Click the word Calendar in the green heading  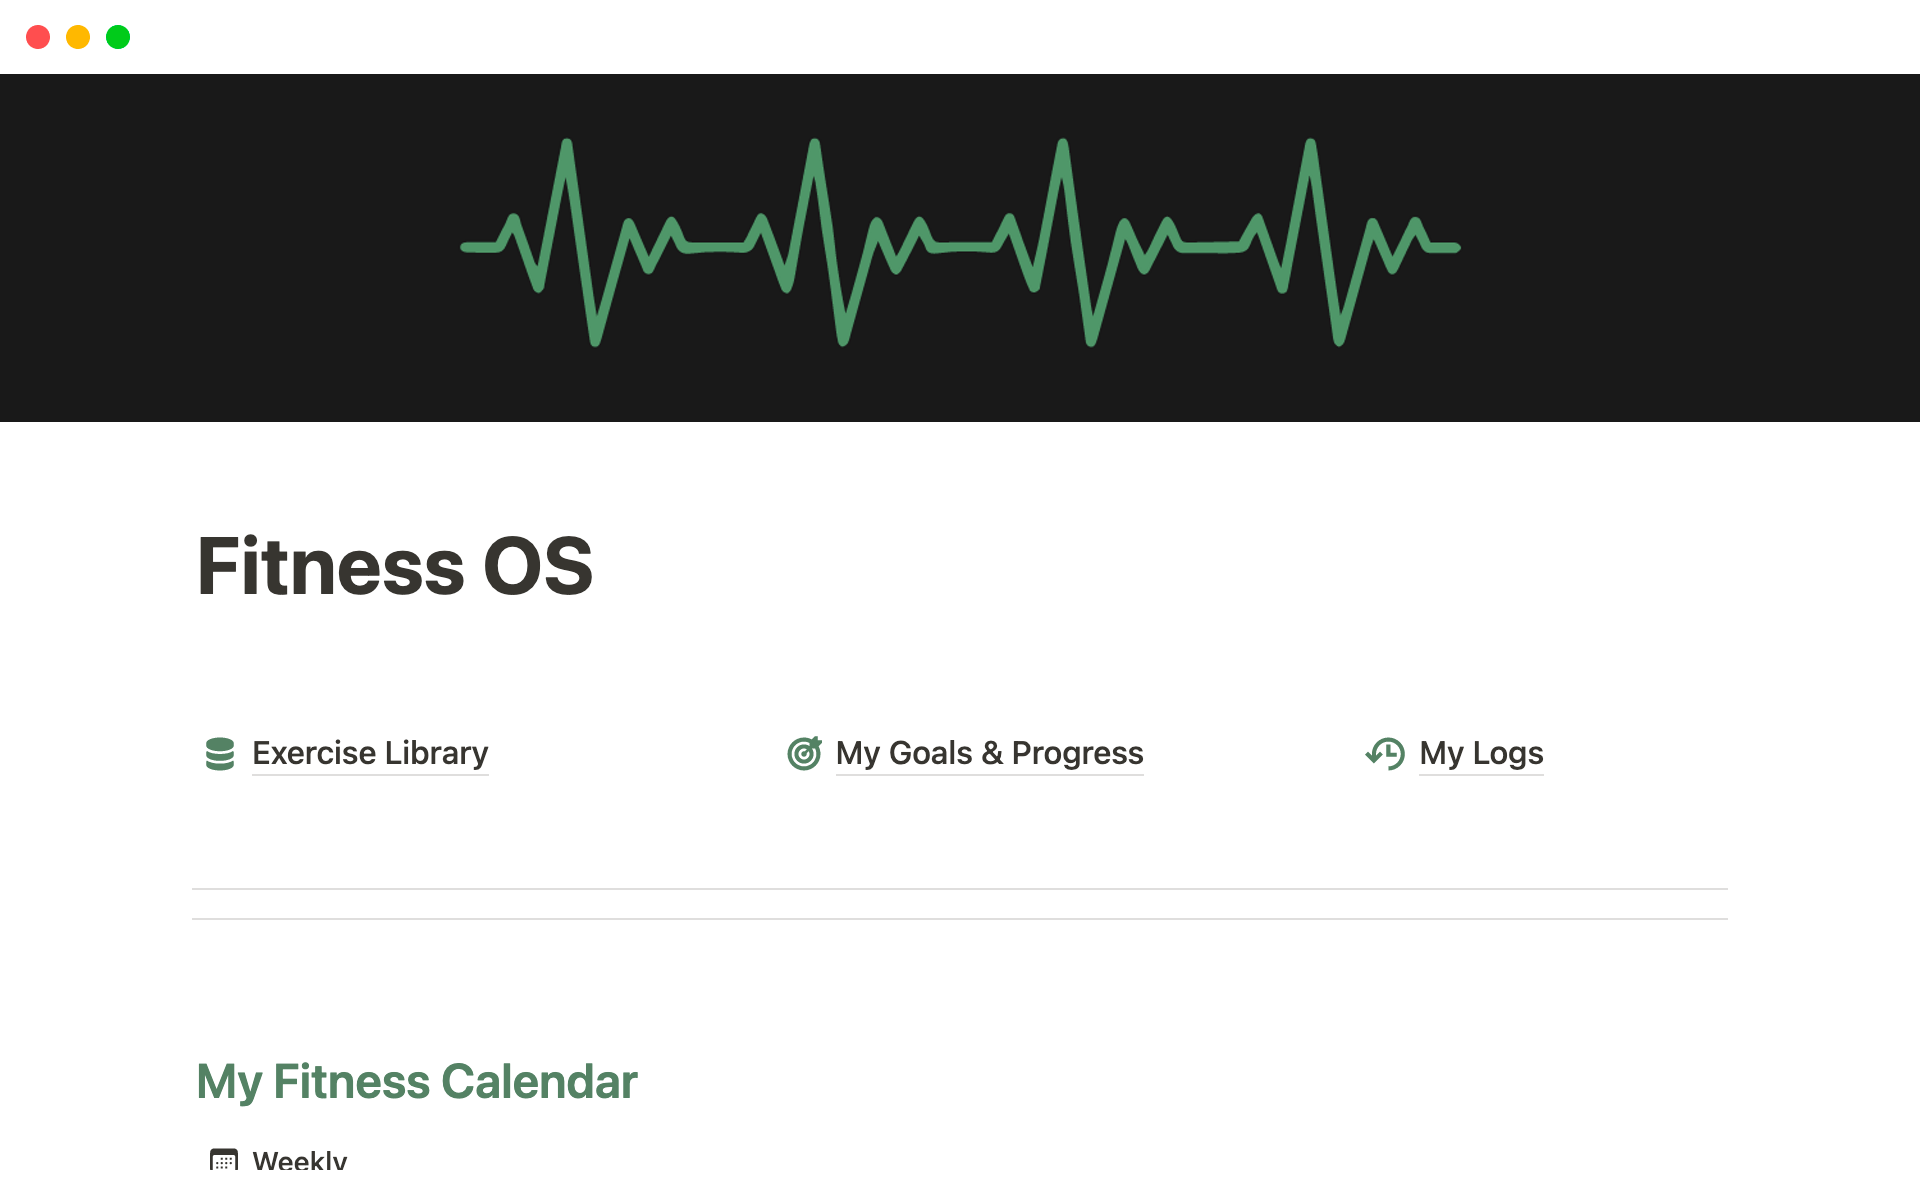click(x=538, y=1082)
